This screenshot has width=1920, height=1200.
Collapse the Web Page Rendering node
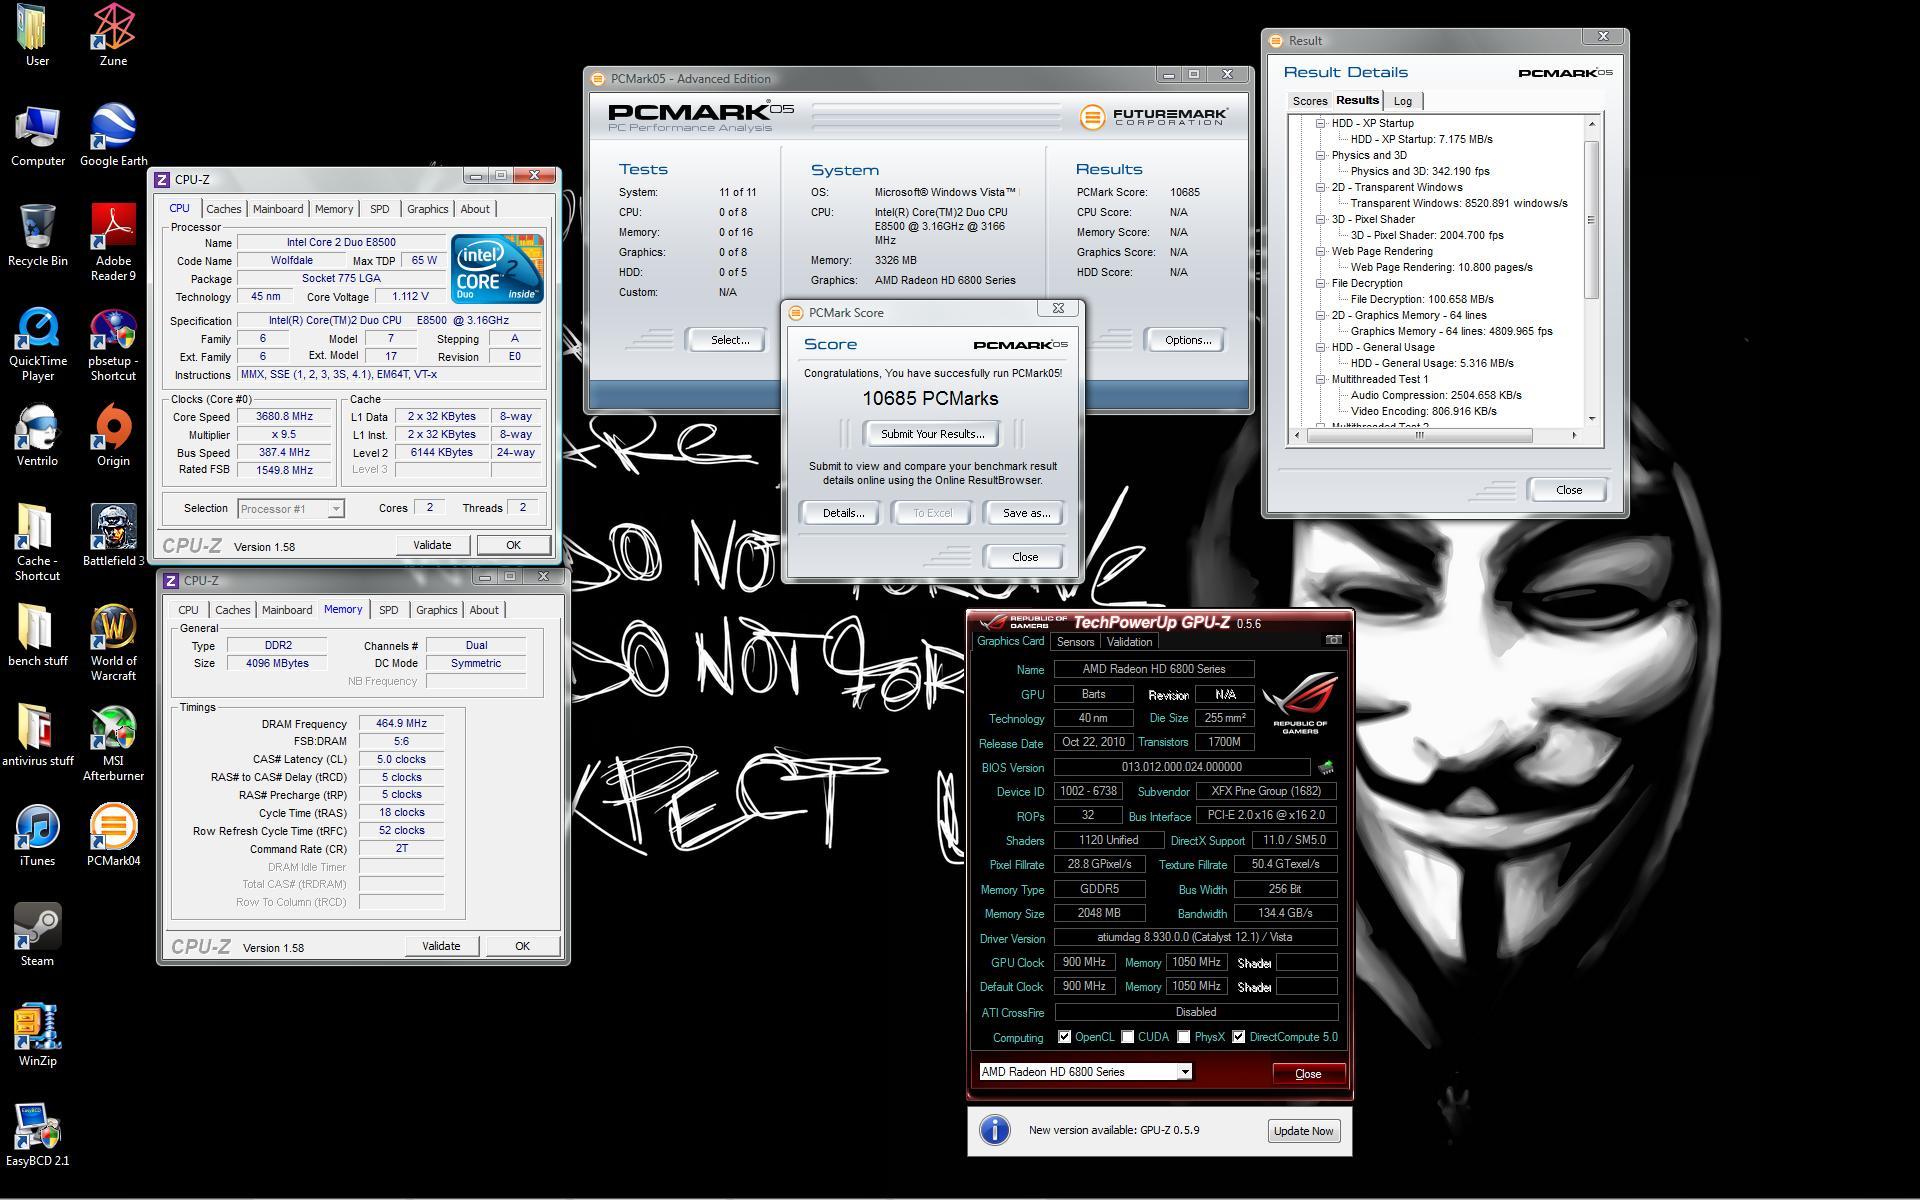tap(1320, 251)
